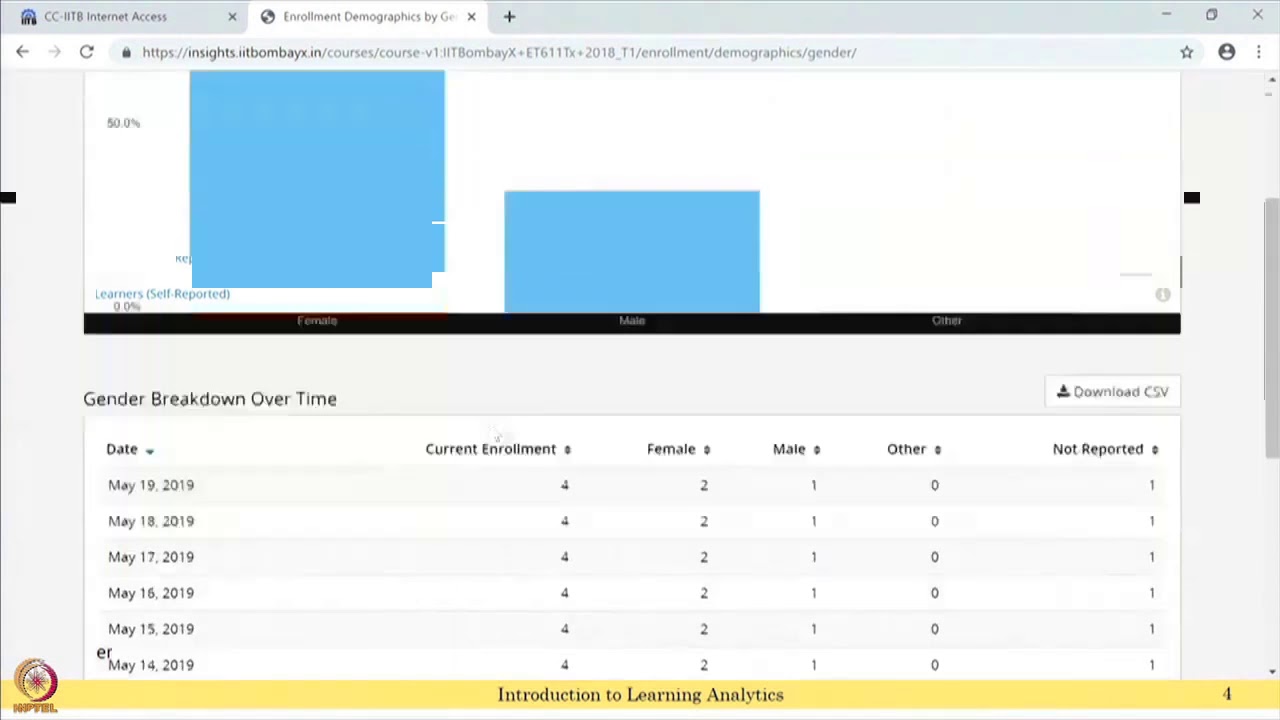
Task: Click the scrollbar down arrow
Action: pos(1272,671)
